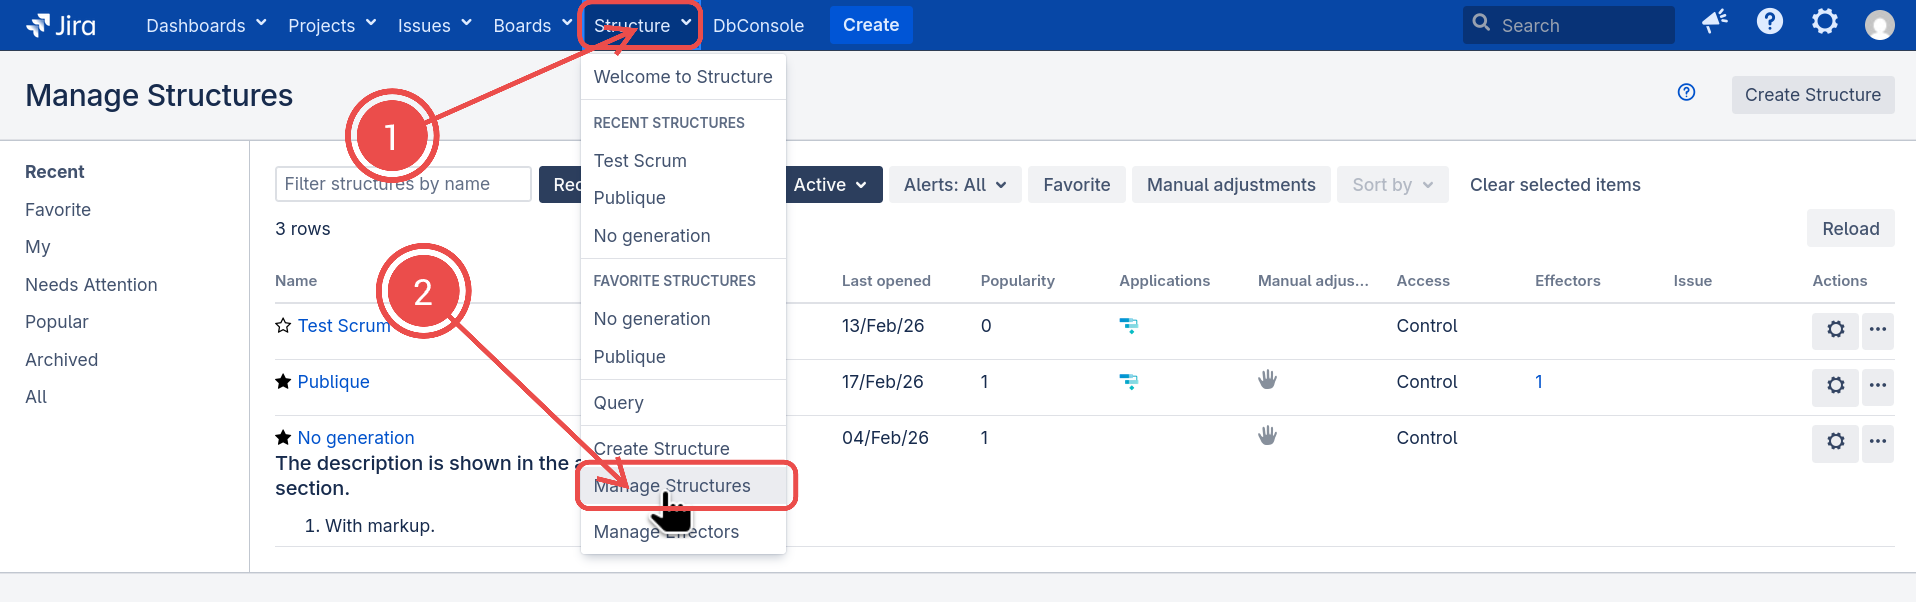Open Jira administration gear in top bar
The height and width of the screenshot is (602, 1916).
point(1825,22)
